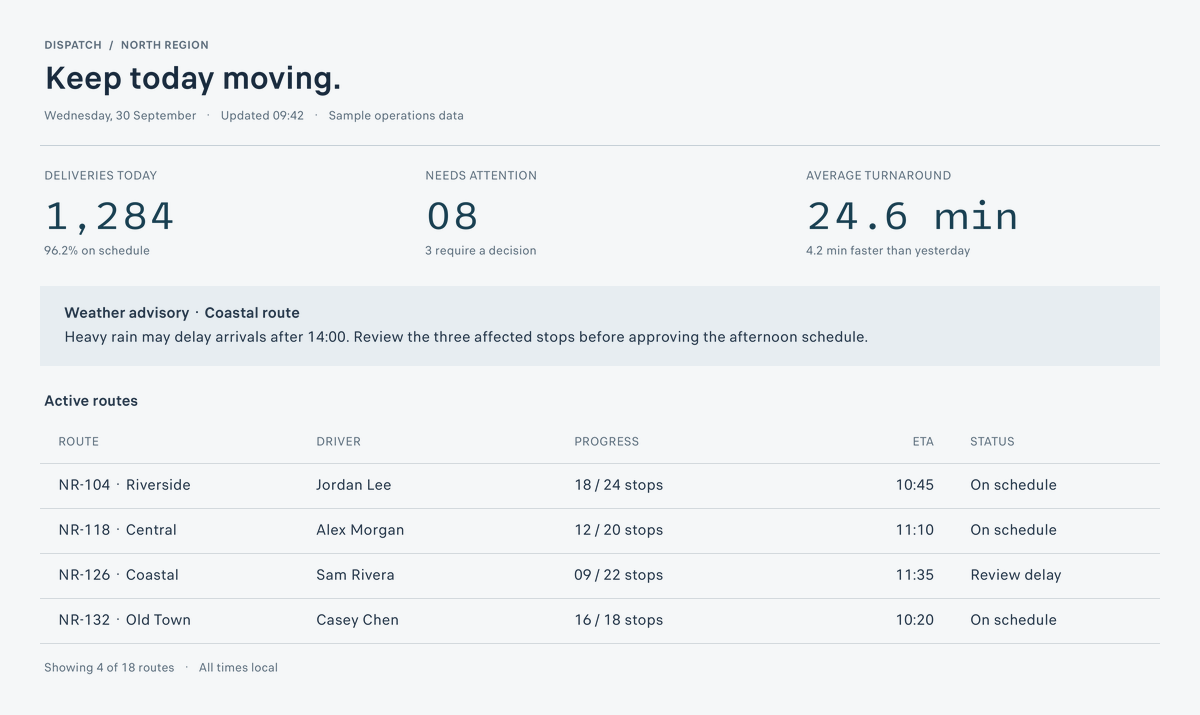Click the ROUTE column header
Screen dimensions: 1200x715
tap(79, 441)
